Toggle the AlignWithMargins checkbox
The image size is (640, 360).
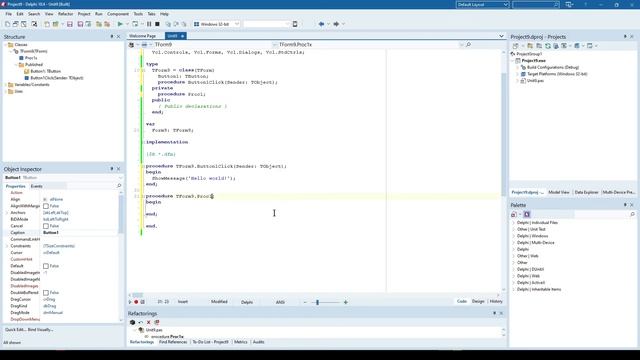click(46, 206)
